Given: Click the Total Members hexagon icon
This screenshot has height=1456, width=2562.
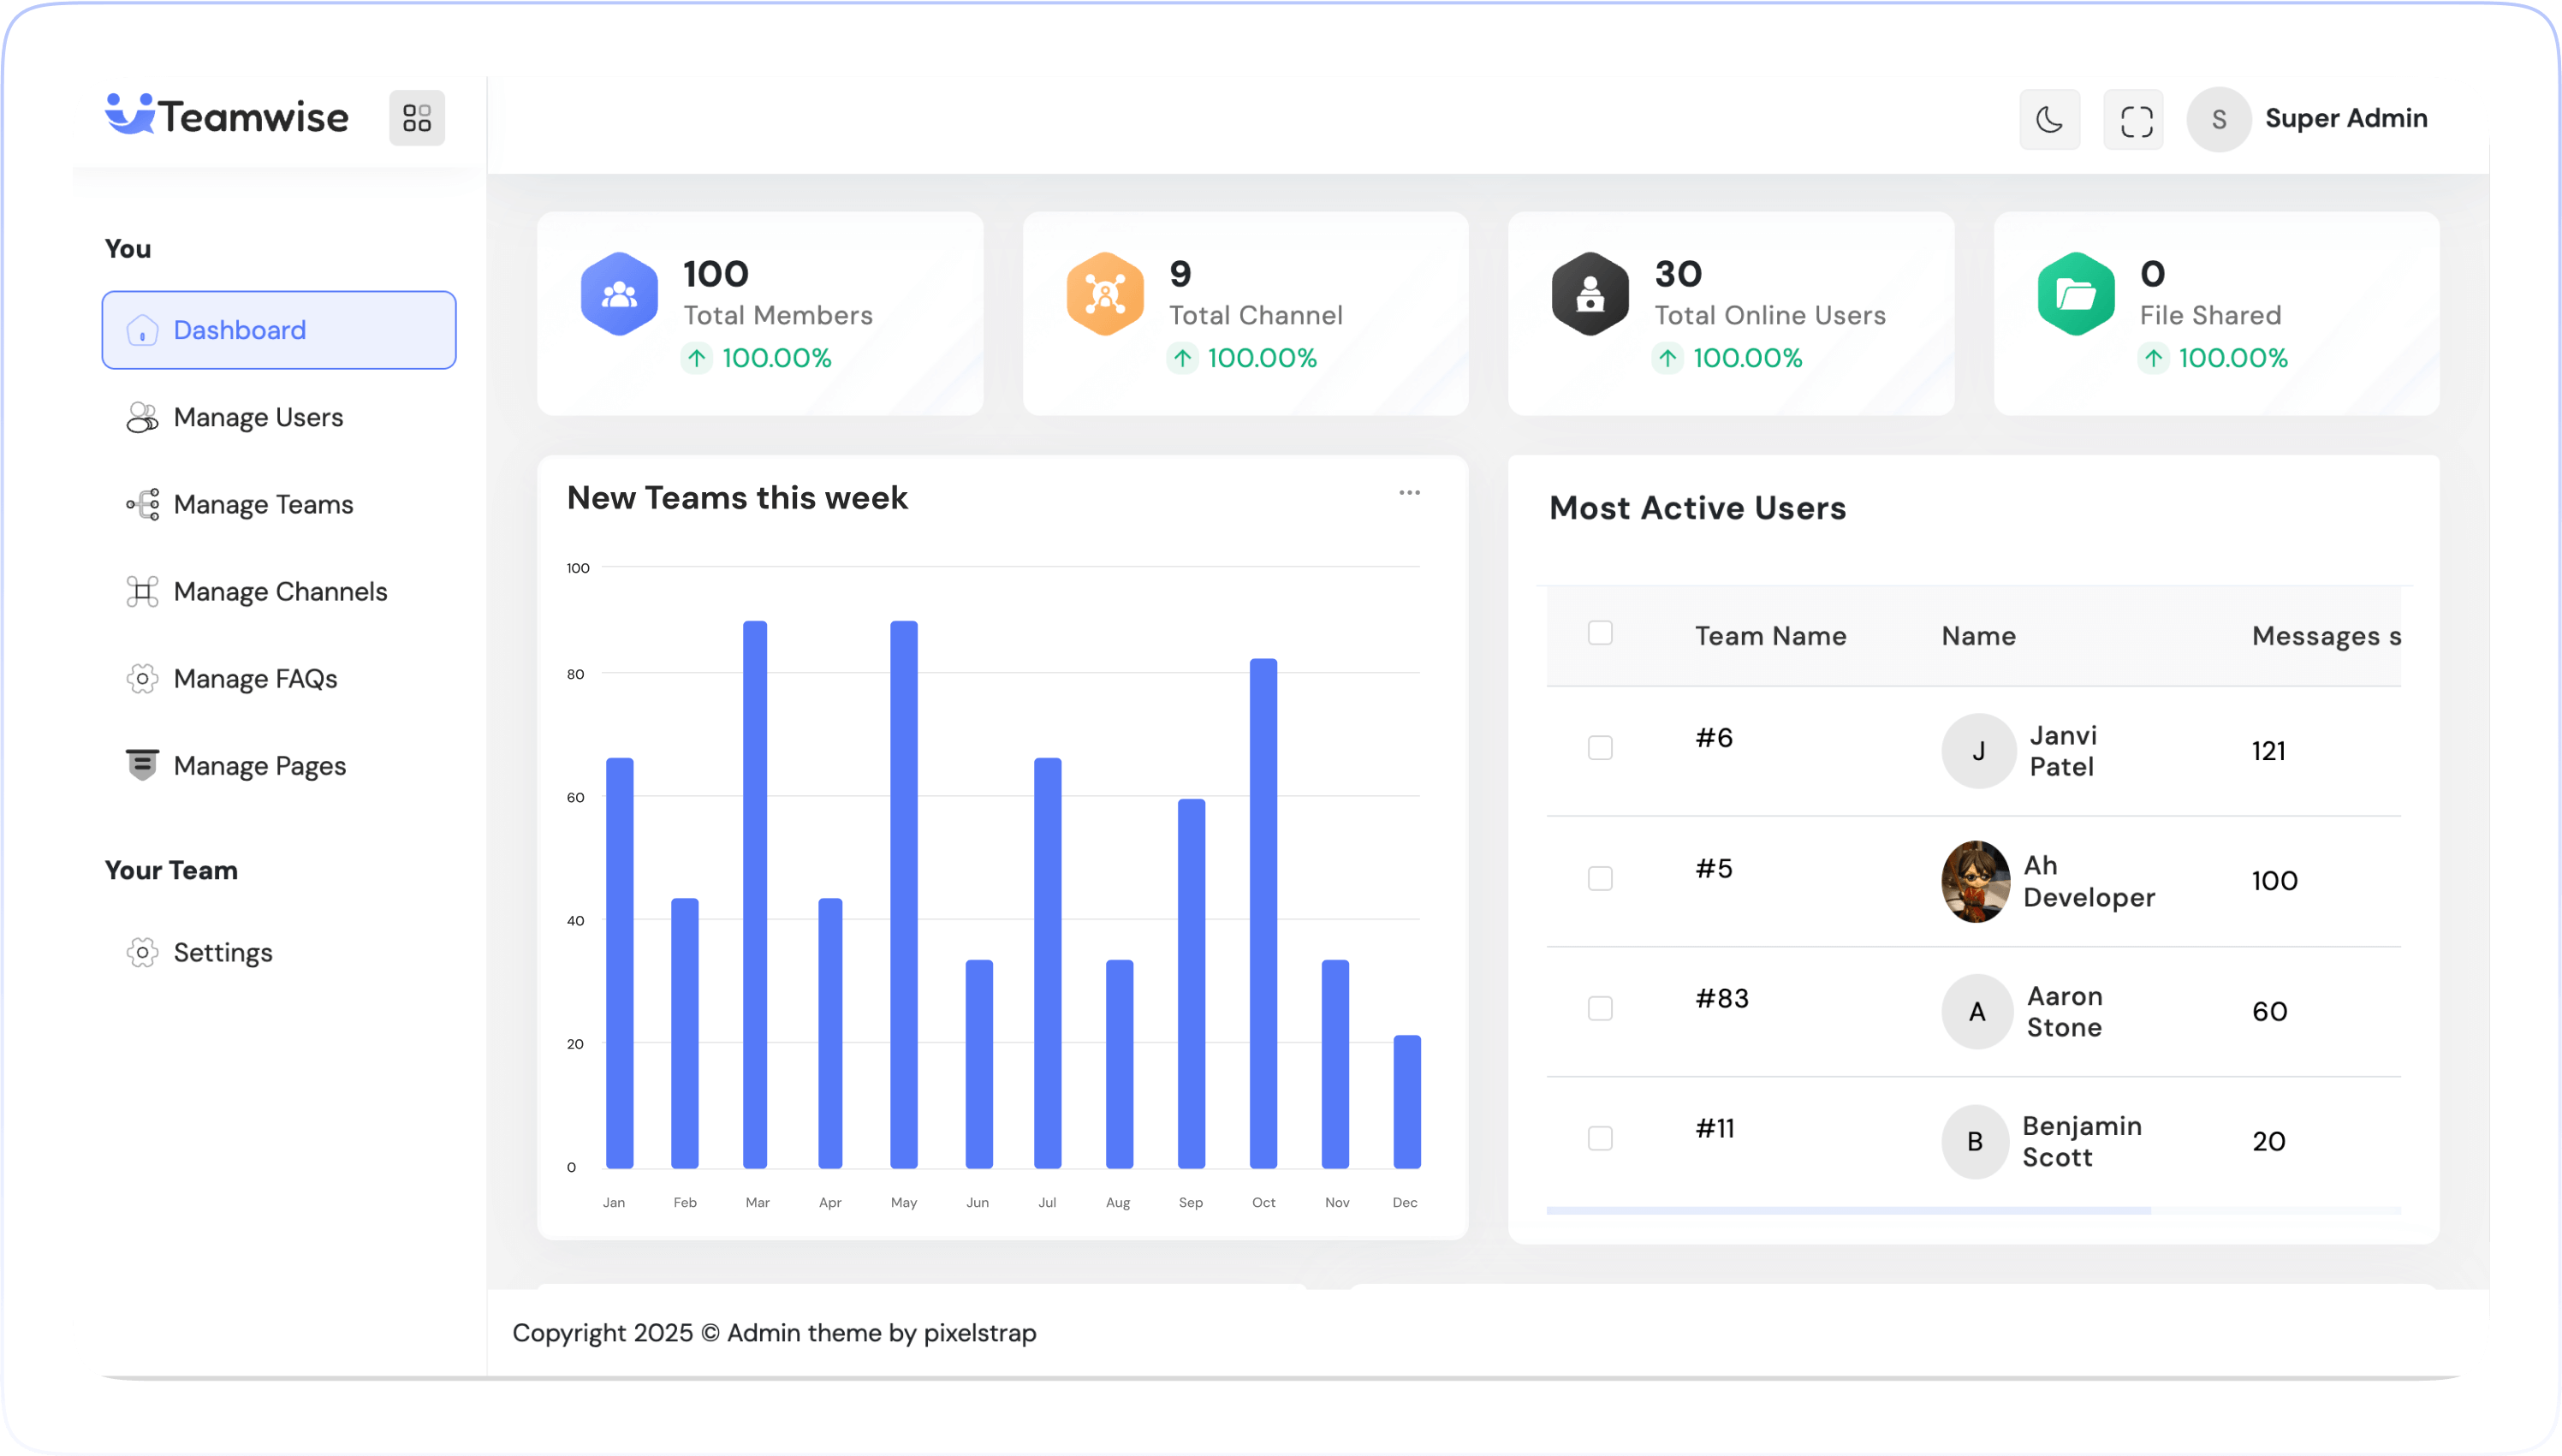Looking at the screenshot, I should (619, 294).
